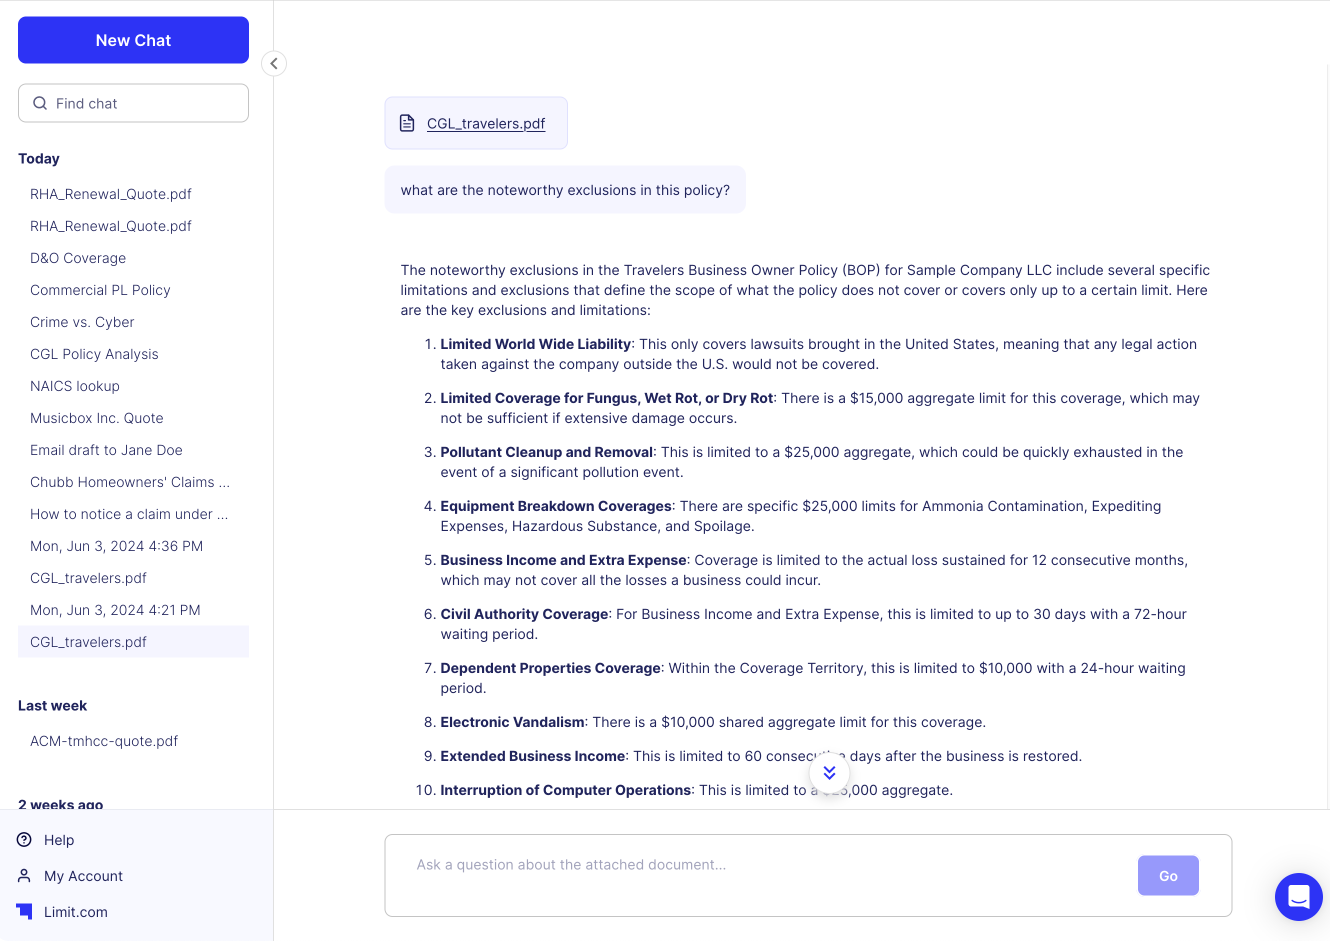Open the Commercial PL Policy chat
1330x941 pixels.
[100, 290]
